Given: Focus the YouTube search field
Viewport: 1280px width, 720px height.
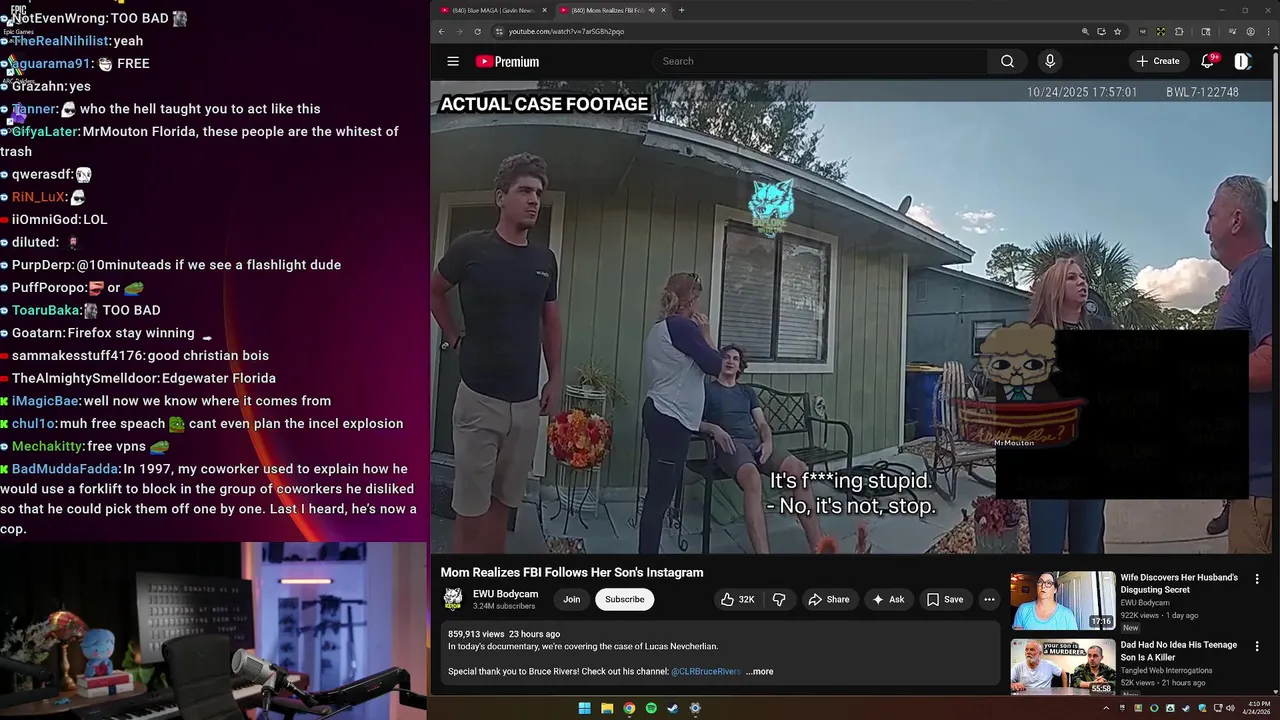Looking at the screenshot, I should pyautogui.click(x=820, y=61).
